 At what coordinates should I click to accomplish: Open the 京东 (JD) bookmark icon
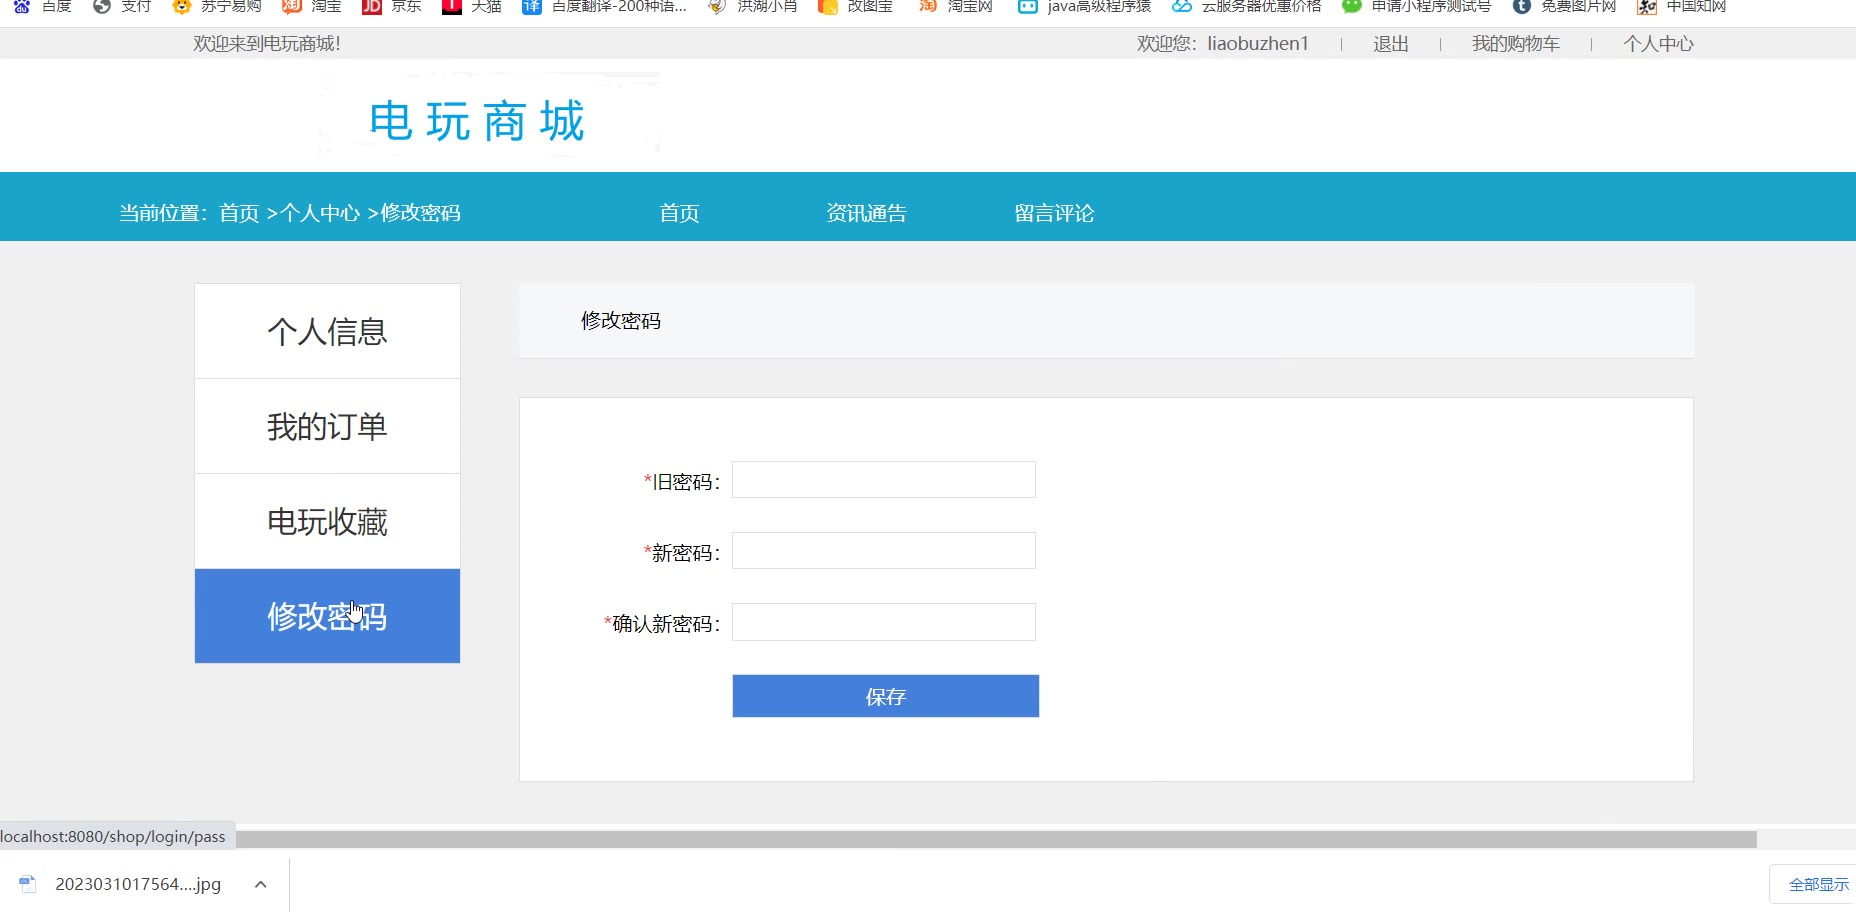[371, 6]
